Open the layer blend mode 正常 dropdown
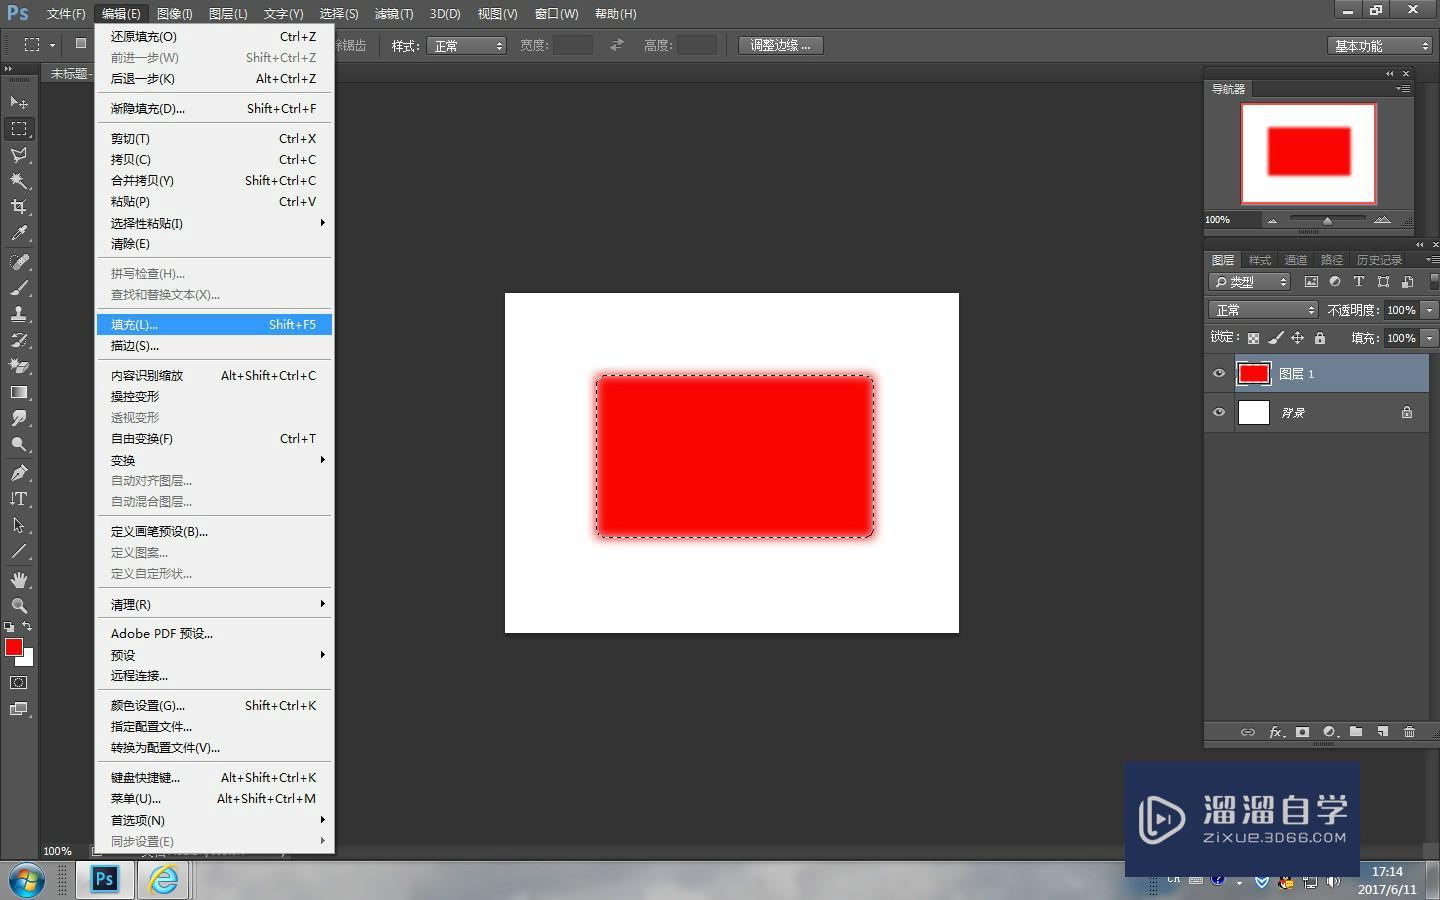This screenshot has height=900, width=1440. point(1264,310)
